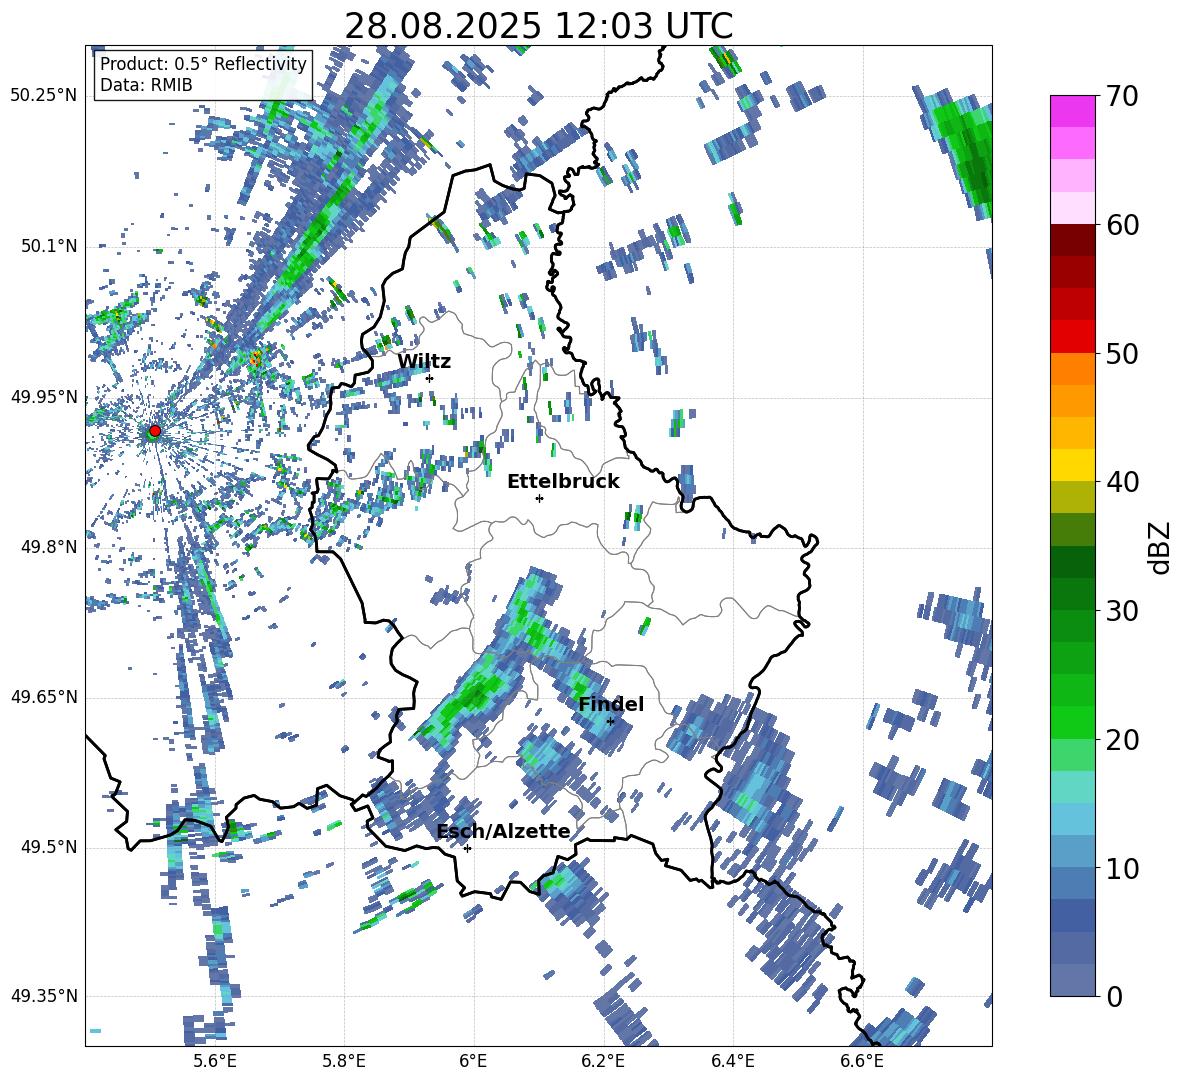Click longitude label 6.2°E
This screenshot has height=1081, width=1184.
coord(603,1061)
